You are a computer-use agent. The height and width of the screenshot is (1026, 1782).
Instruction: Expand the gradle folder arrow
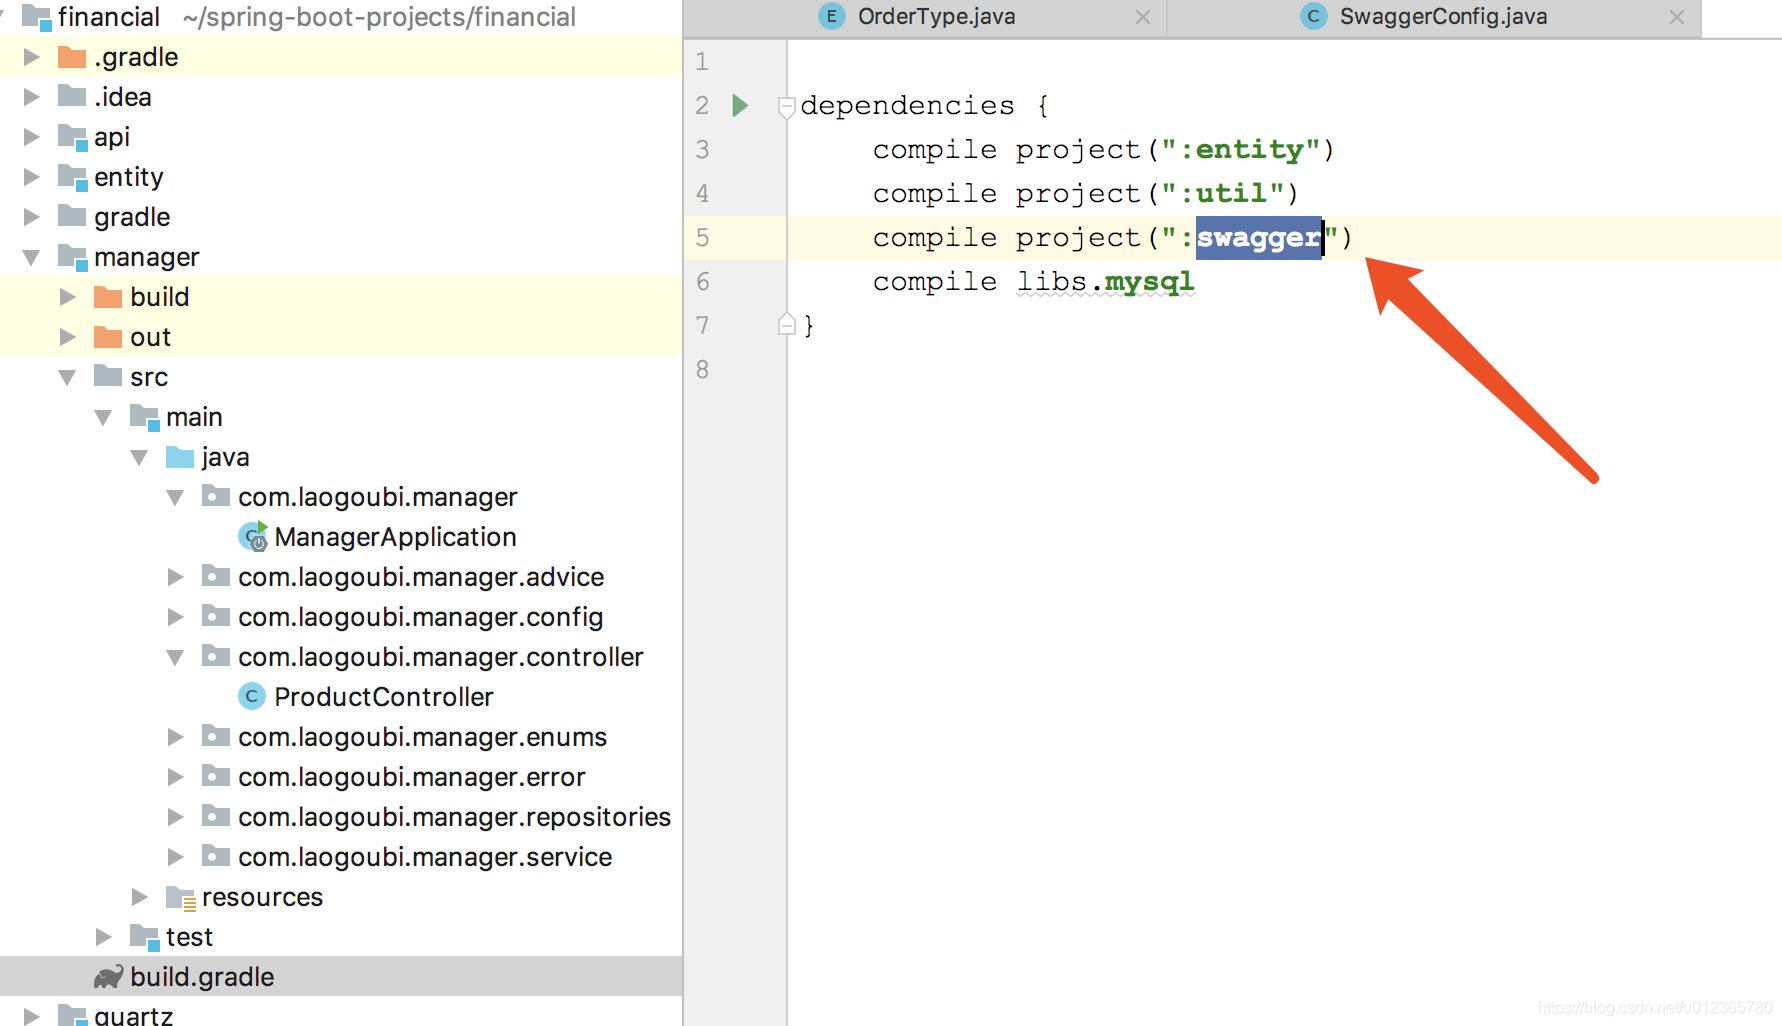coord(31,217)
